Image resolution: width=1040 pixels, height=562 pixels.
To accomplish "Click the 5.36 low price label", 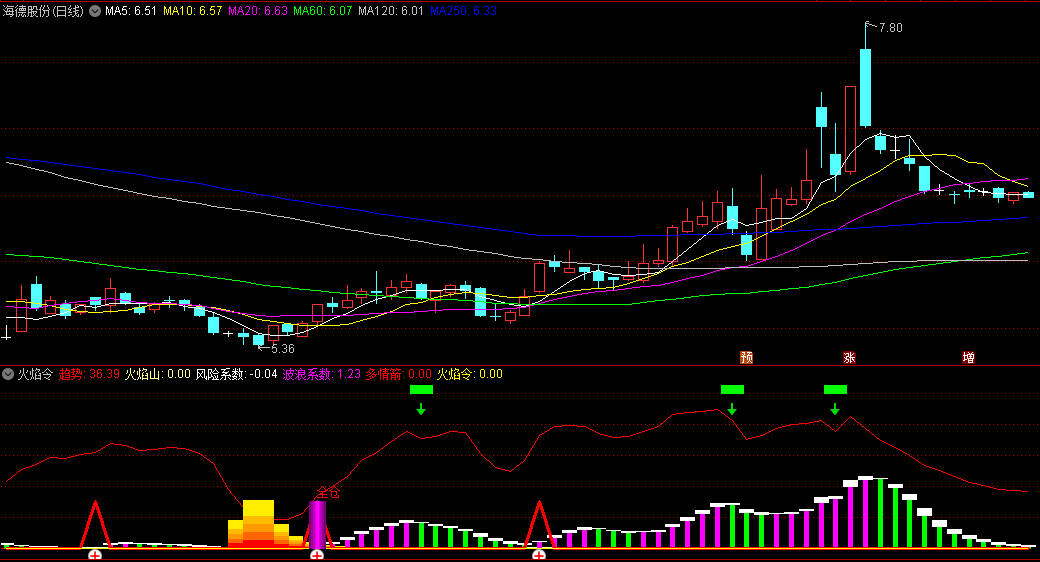I will [x=283, y=348].
